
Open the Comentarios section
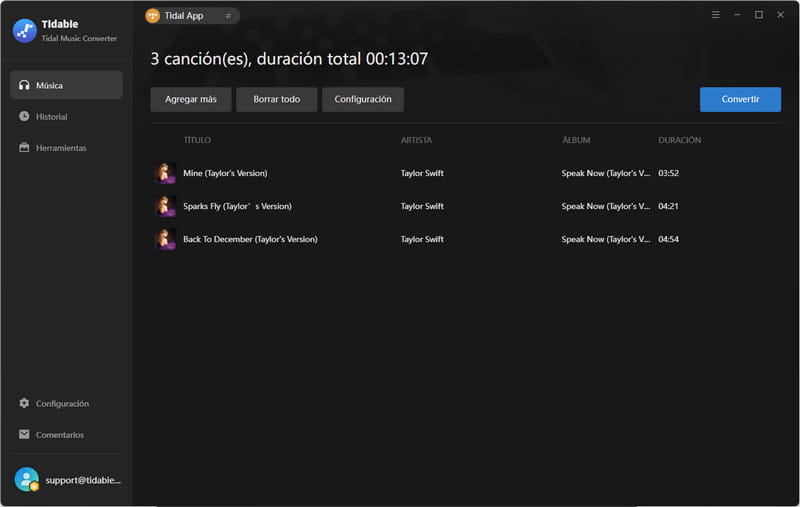coord(66,434)
